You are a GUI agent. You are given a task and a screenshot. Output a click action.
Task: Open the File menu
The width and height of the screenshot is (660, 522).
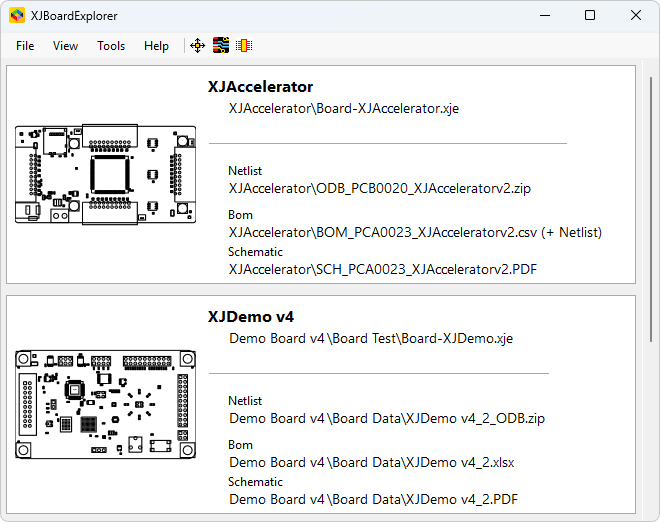(25, 46)
